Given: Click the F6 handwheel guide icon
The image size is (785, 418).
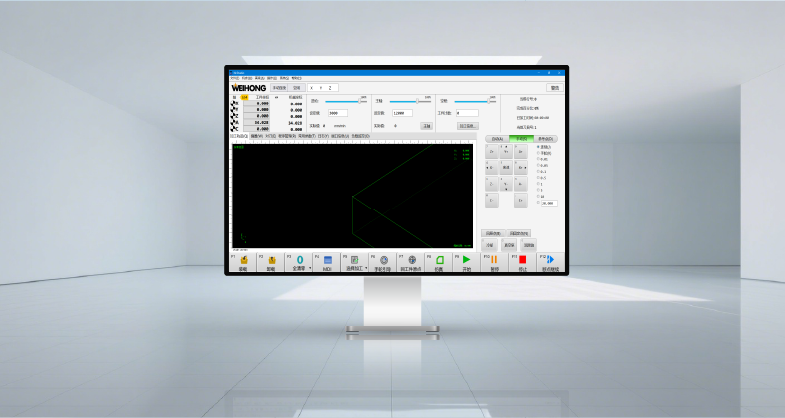Looking at the screenshot, I should click(383, 260).
